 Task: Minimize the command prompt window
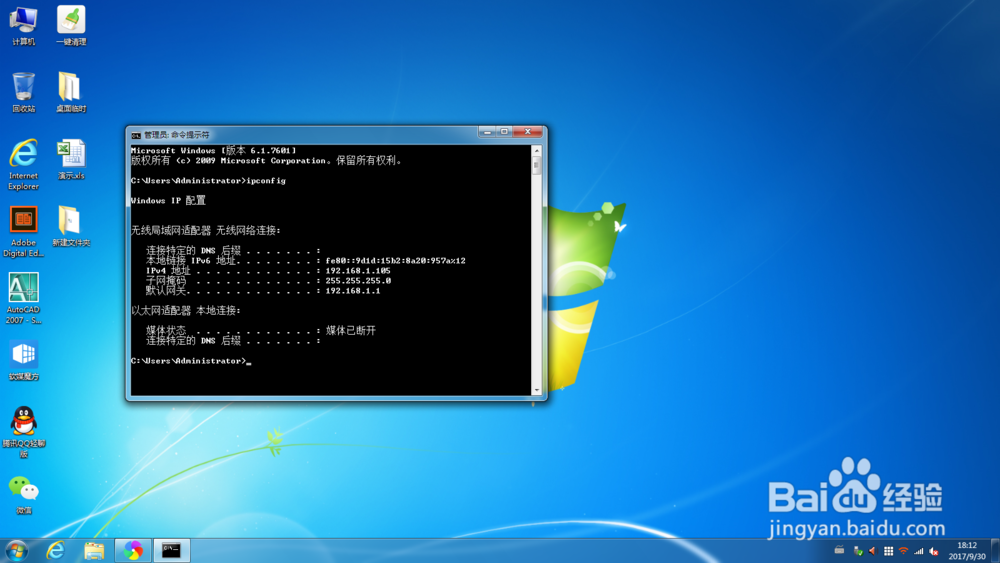(487, 131)
